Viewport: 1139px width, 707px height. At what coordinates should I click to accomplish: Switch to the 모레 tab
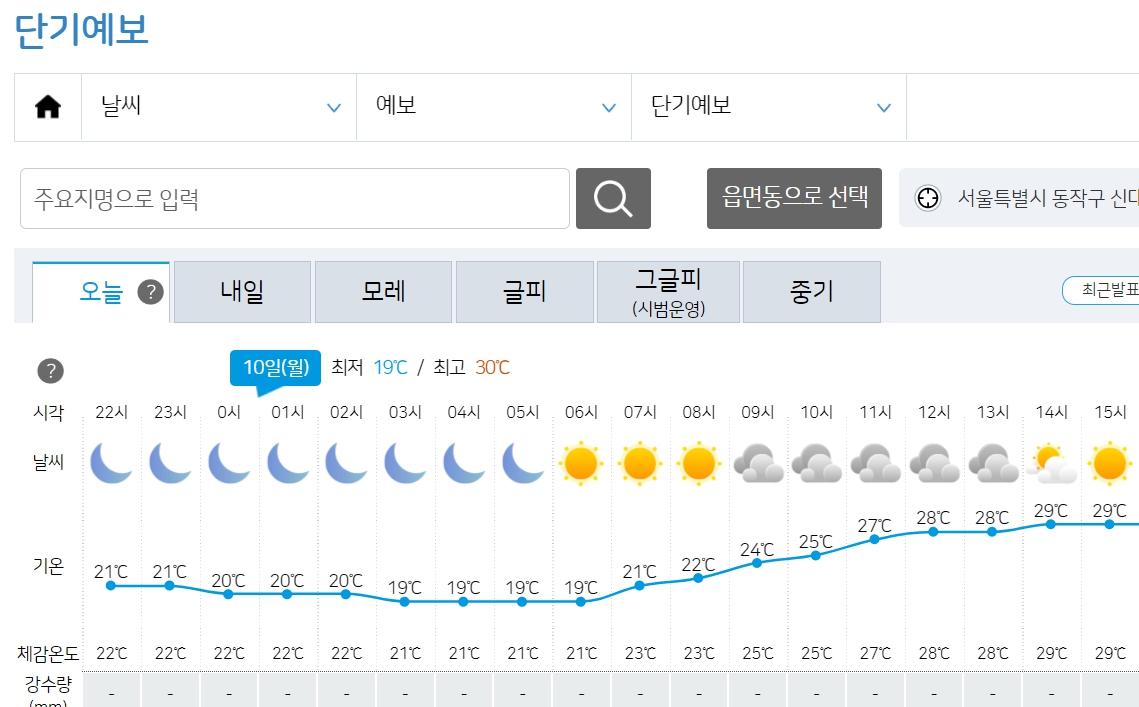(384, 292)
